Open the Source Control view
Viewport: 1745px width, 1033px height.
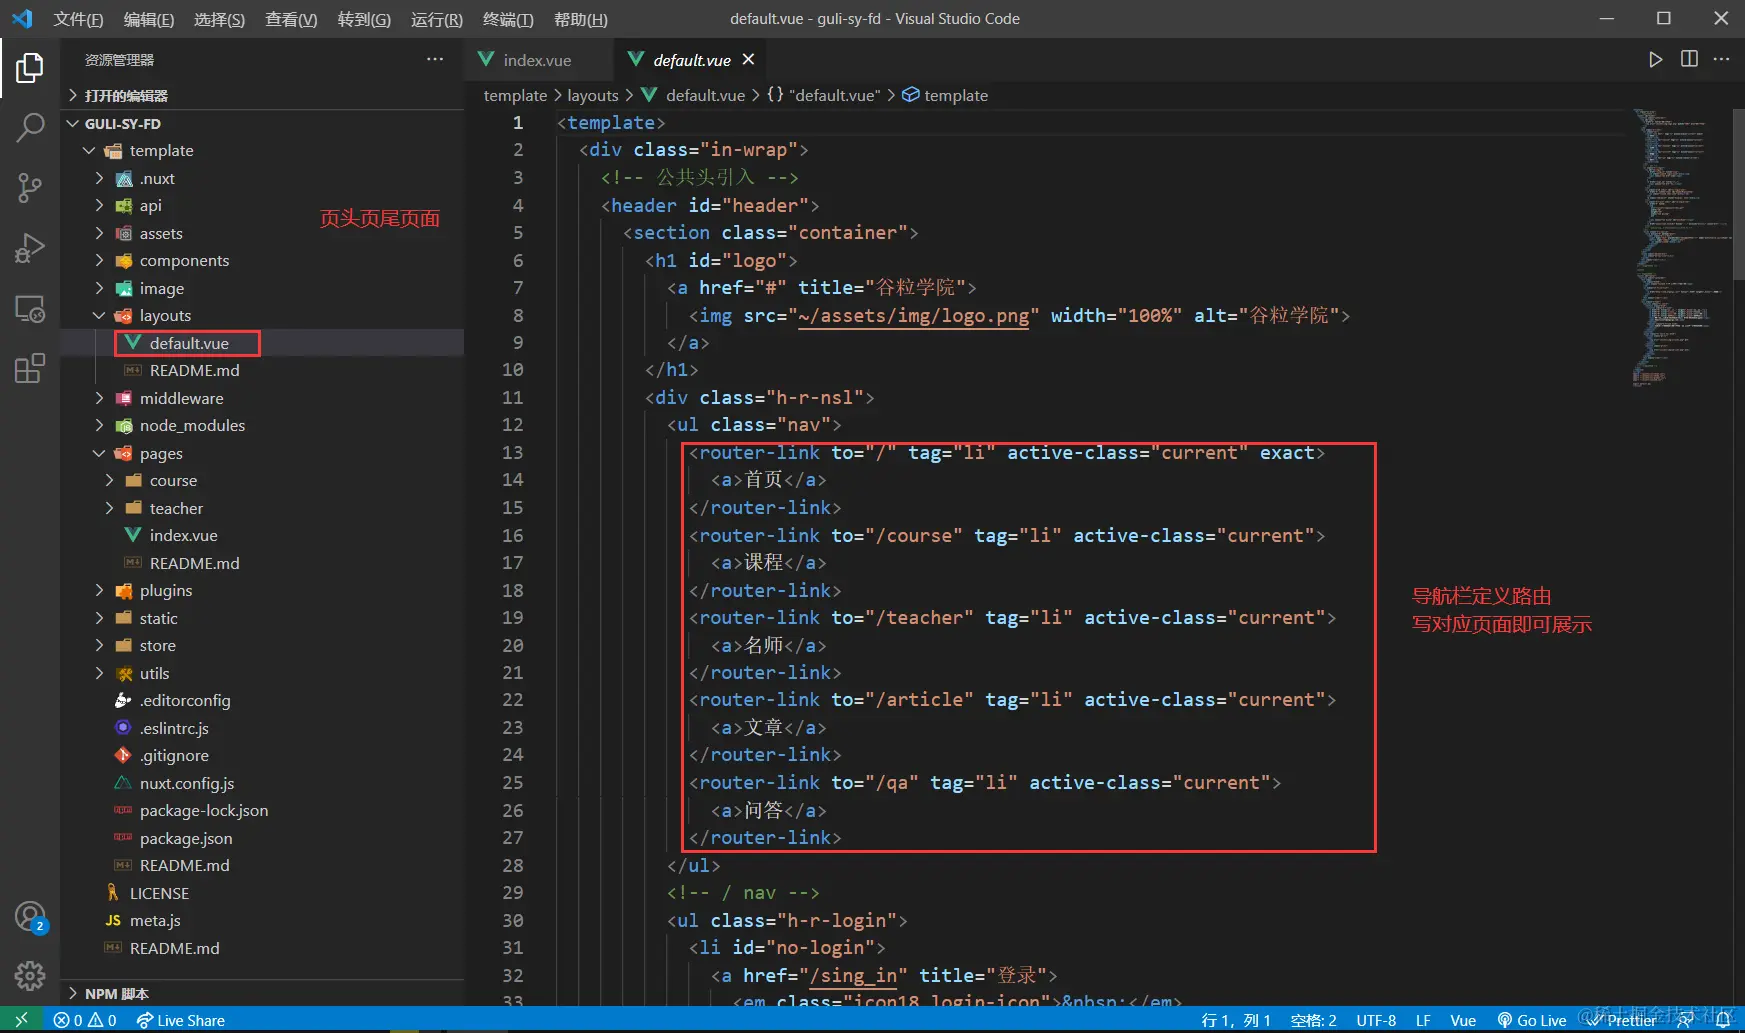tap(30, 188)
